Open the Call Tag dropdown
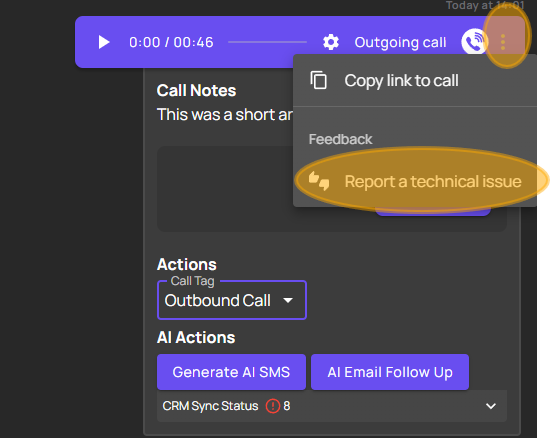Image resolution: width=551 pixels, height=438 pixels. tap(232, 300)
